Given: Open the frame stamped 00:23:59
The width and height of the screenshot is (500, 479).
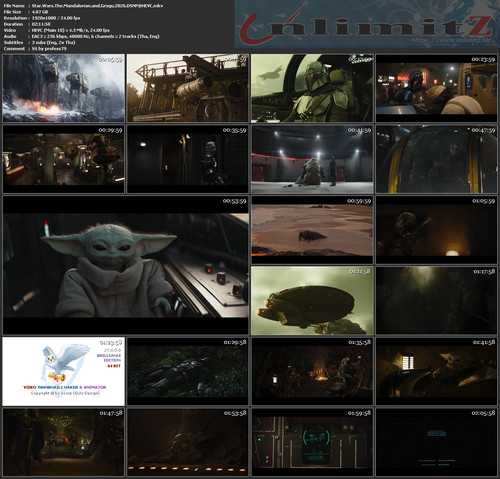Looking at the screenshot, I should coord(436,88).
